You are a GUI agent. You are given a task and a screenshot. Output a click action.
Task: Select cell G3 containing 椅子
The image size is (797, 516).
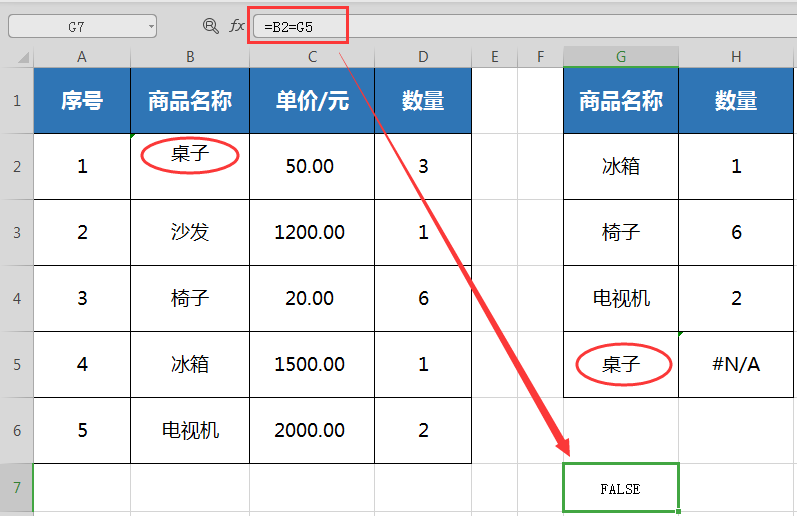pos(621,233)
